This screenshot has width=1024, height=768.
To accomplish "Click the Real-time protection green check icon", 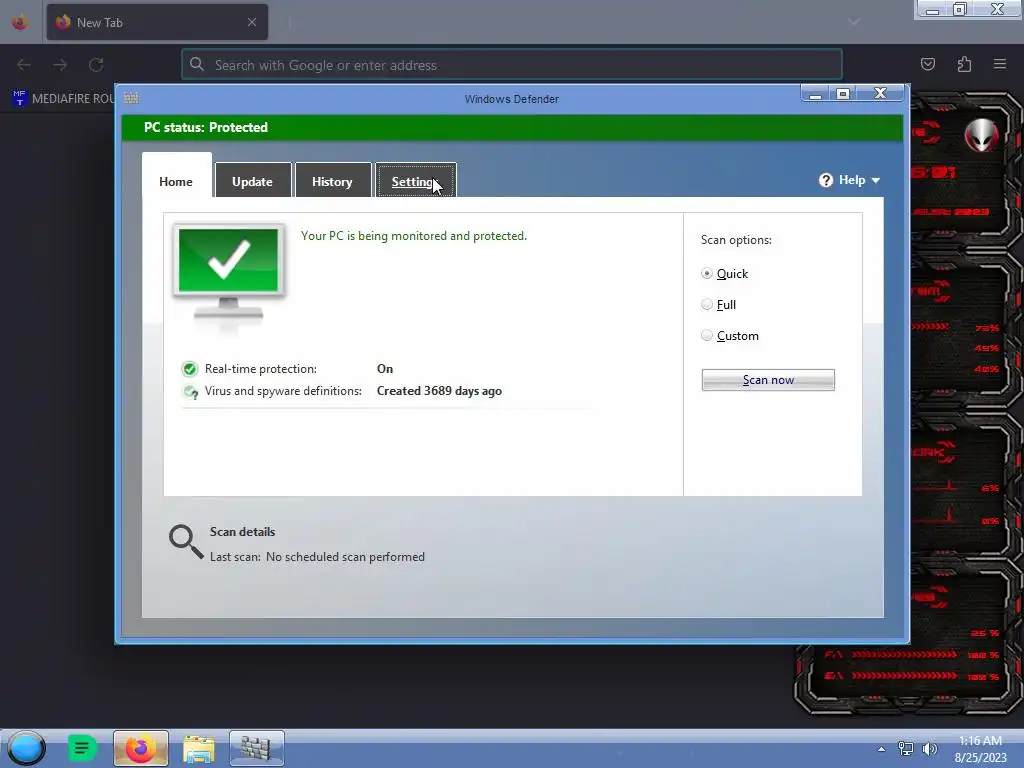I will (x=189, y=369).
